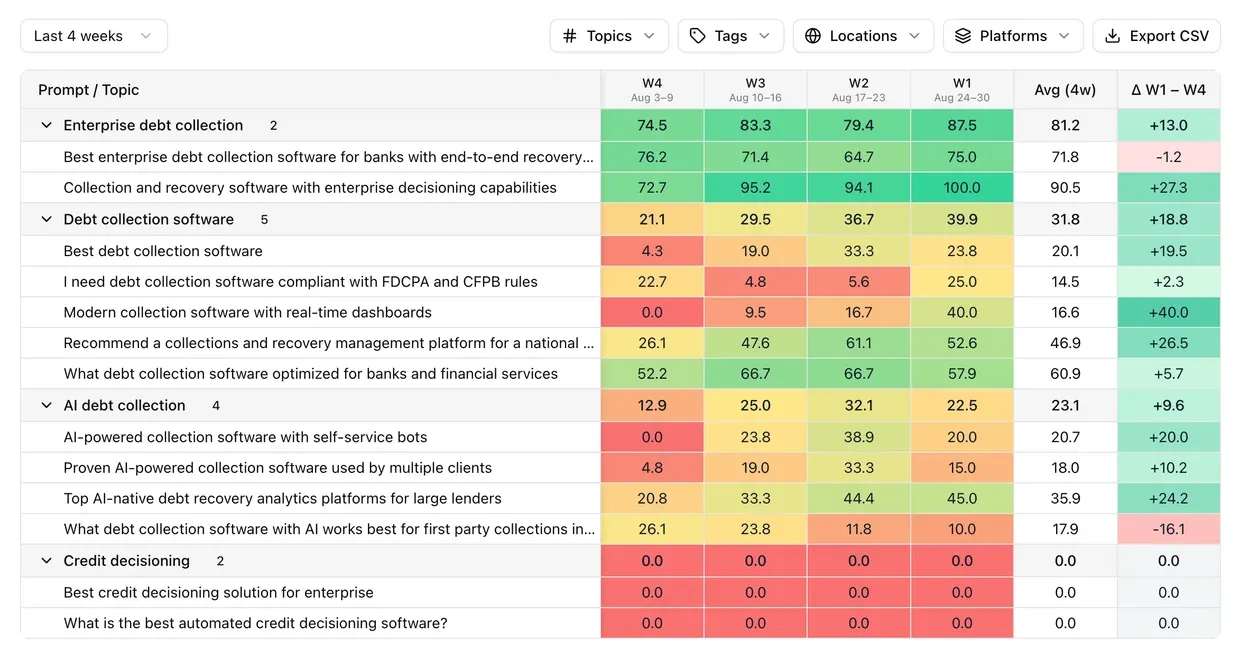Click the 100.0 heatmap cell in W1

click(962, 187)
